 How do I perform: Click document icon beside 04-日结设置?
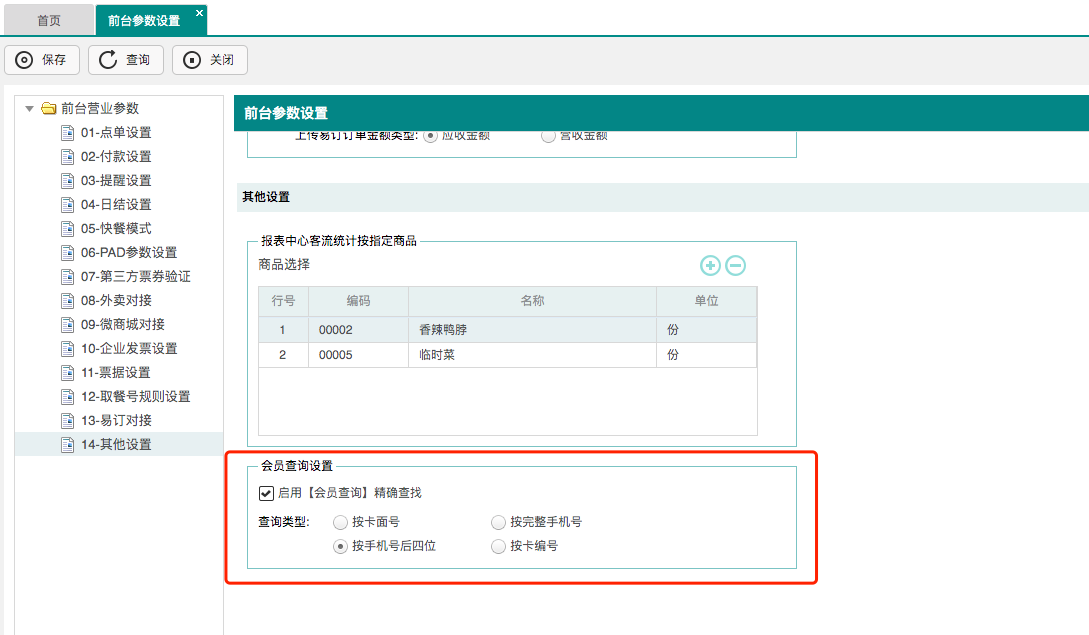(x=67, y=204)
